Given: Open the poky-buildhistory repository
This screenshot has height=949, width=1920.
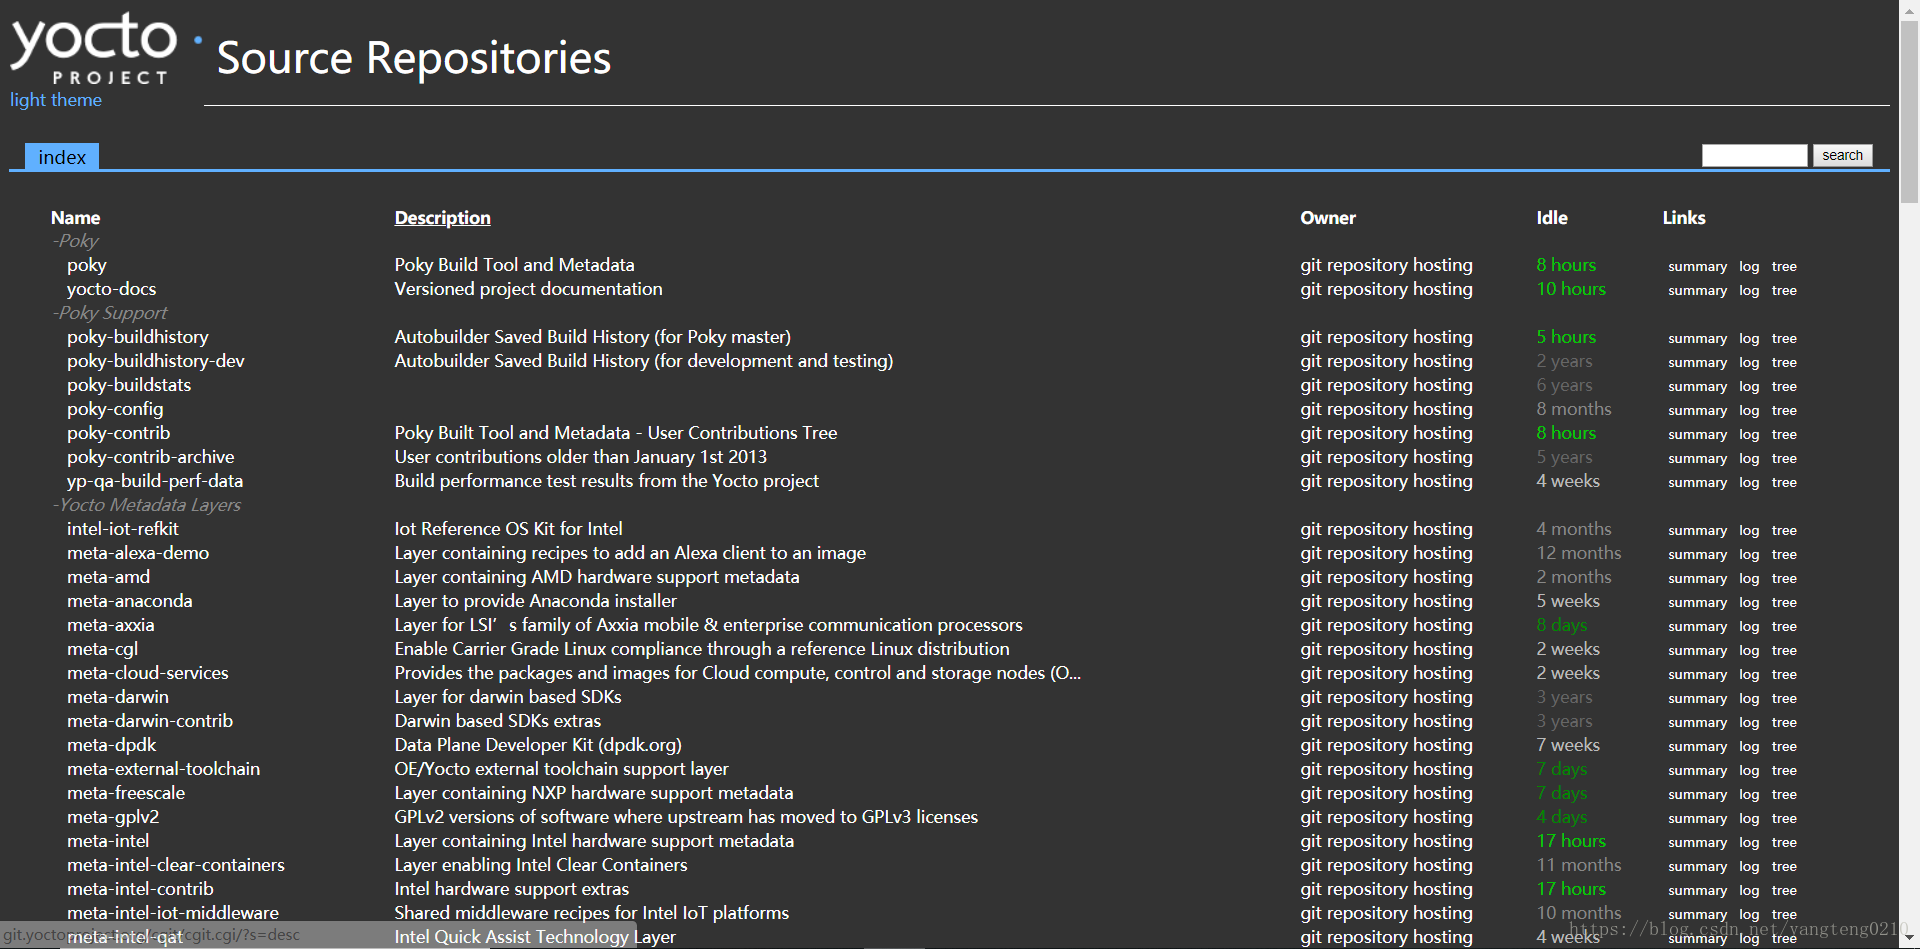Looking at the screenshot, I should pyautogui.click(x=138, y=337).
